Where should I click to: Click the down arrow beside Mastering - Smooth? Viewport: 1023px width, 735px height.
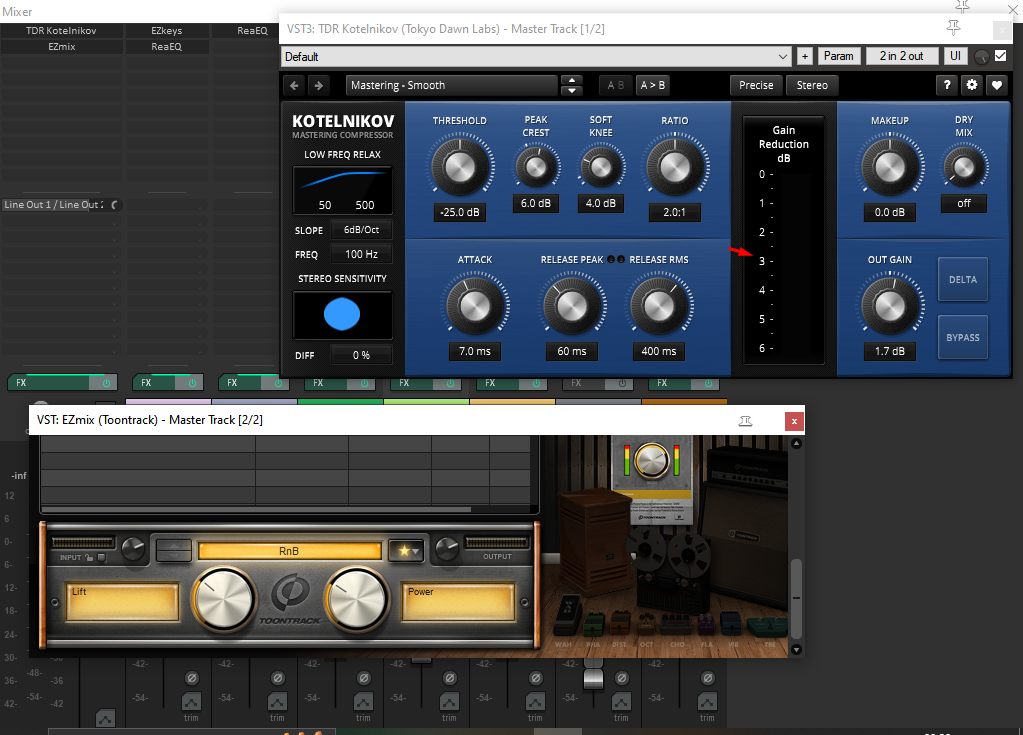572,90
